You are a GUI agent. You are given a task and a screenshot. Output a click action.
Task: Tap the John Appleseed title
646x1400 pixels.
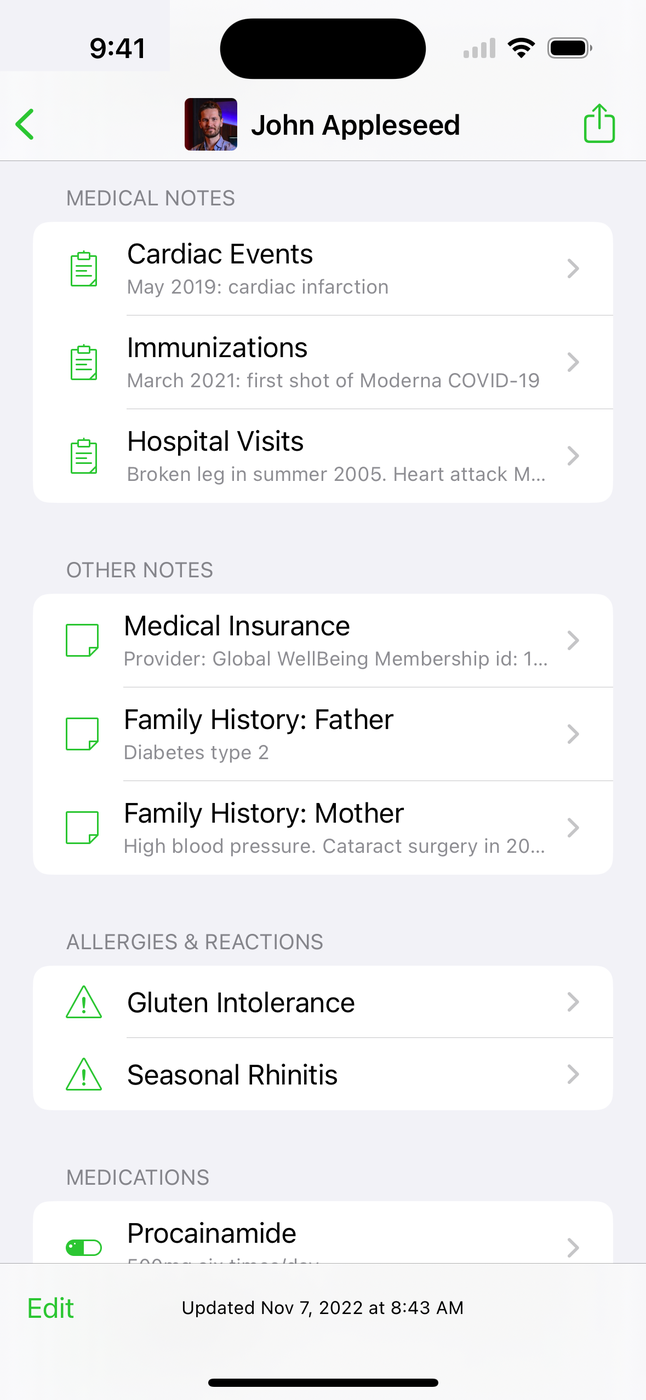click(x=355, y=125)
